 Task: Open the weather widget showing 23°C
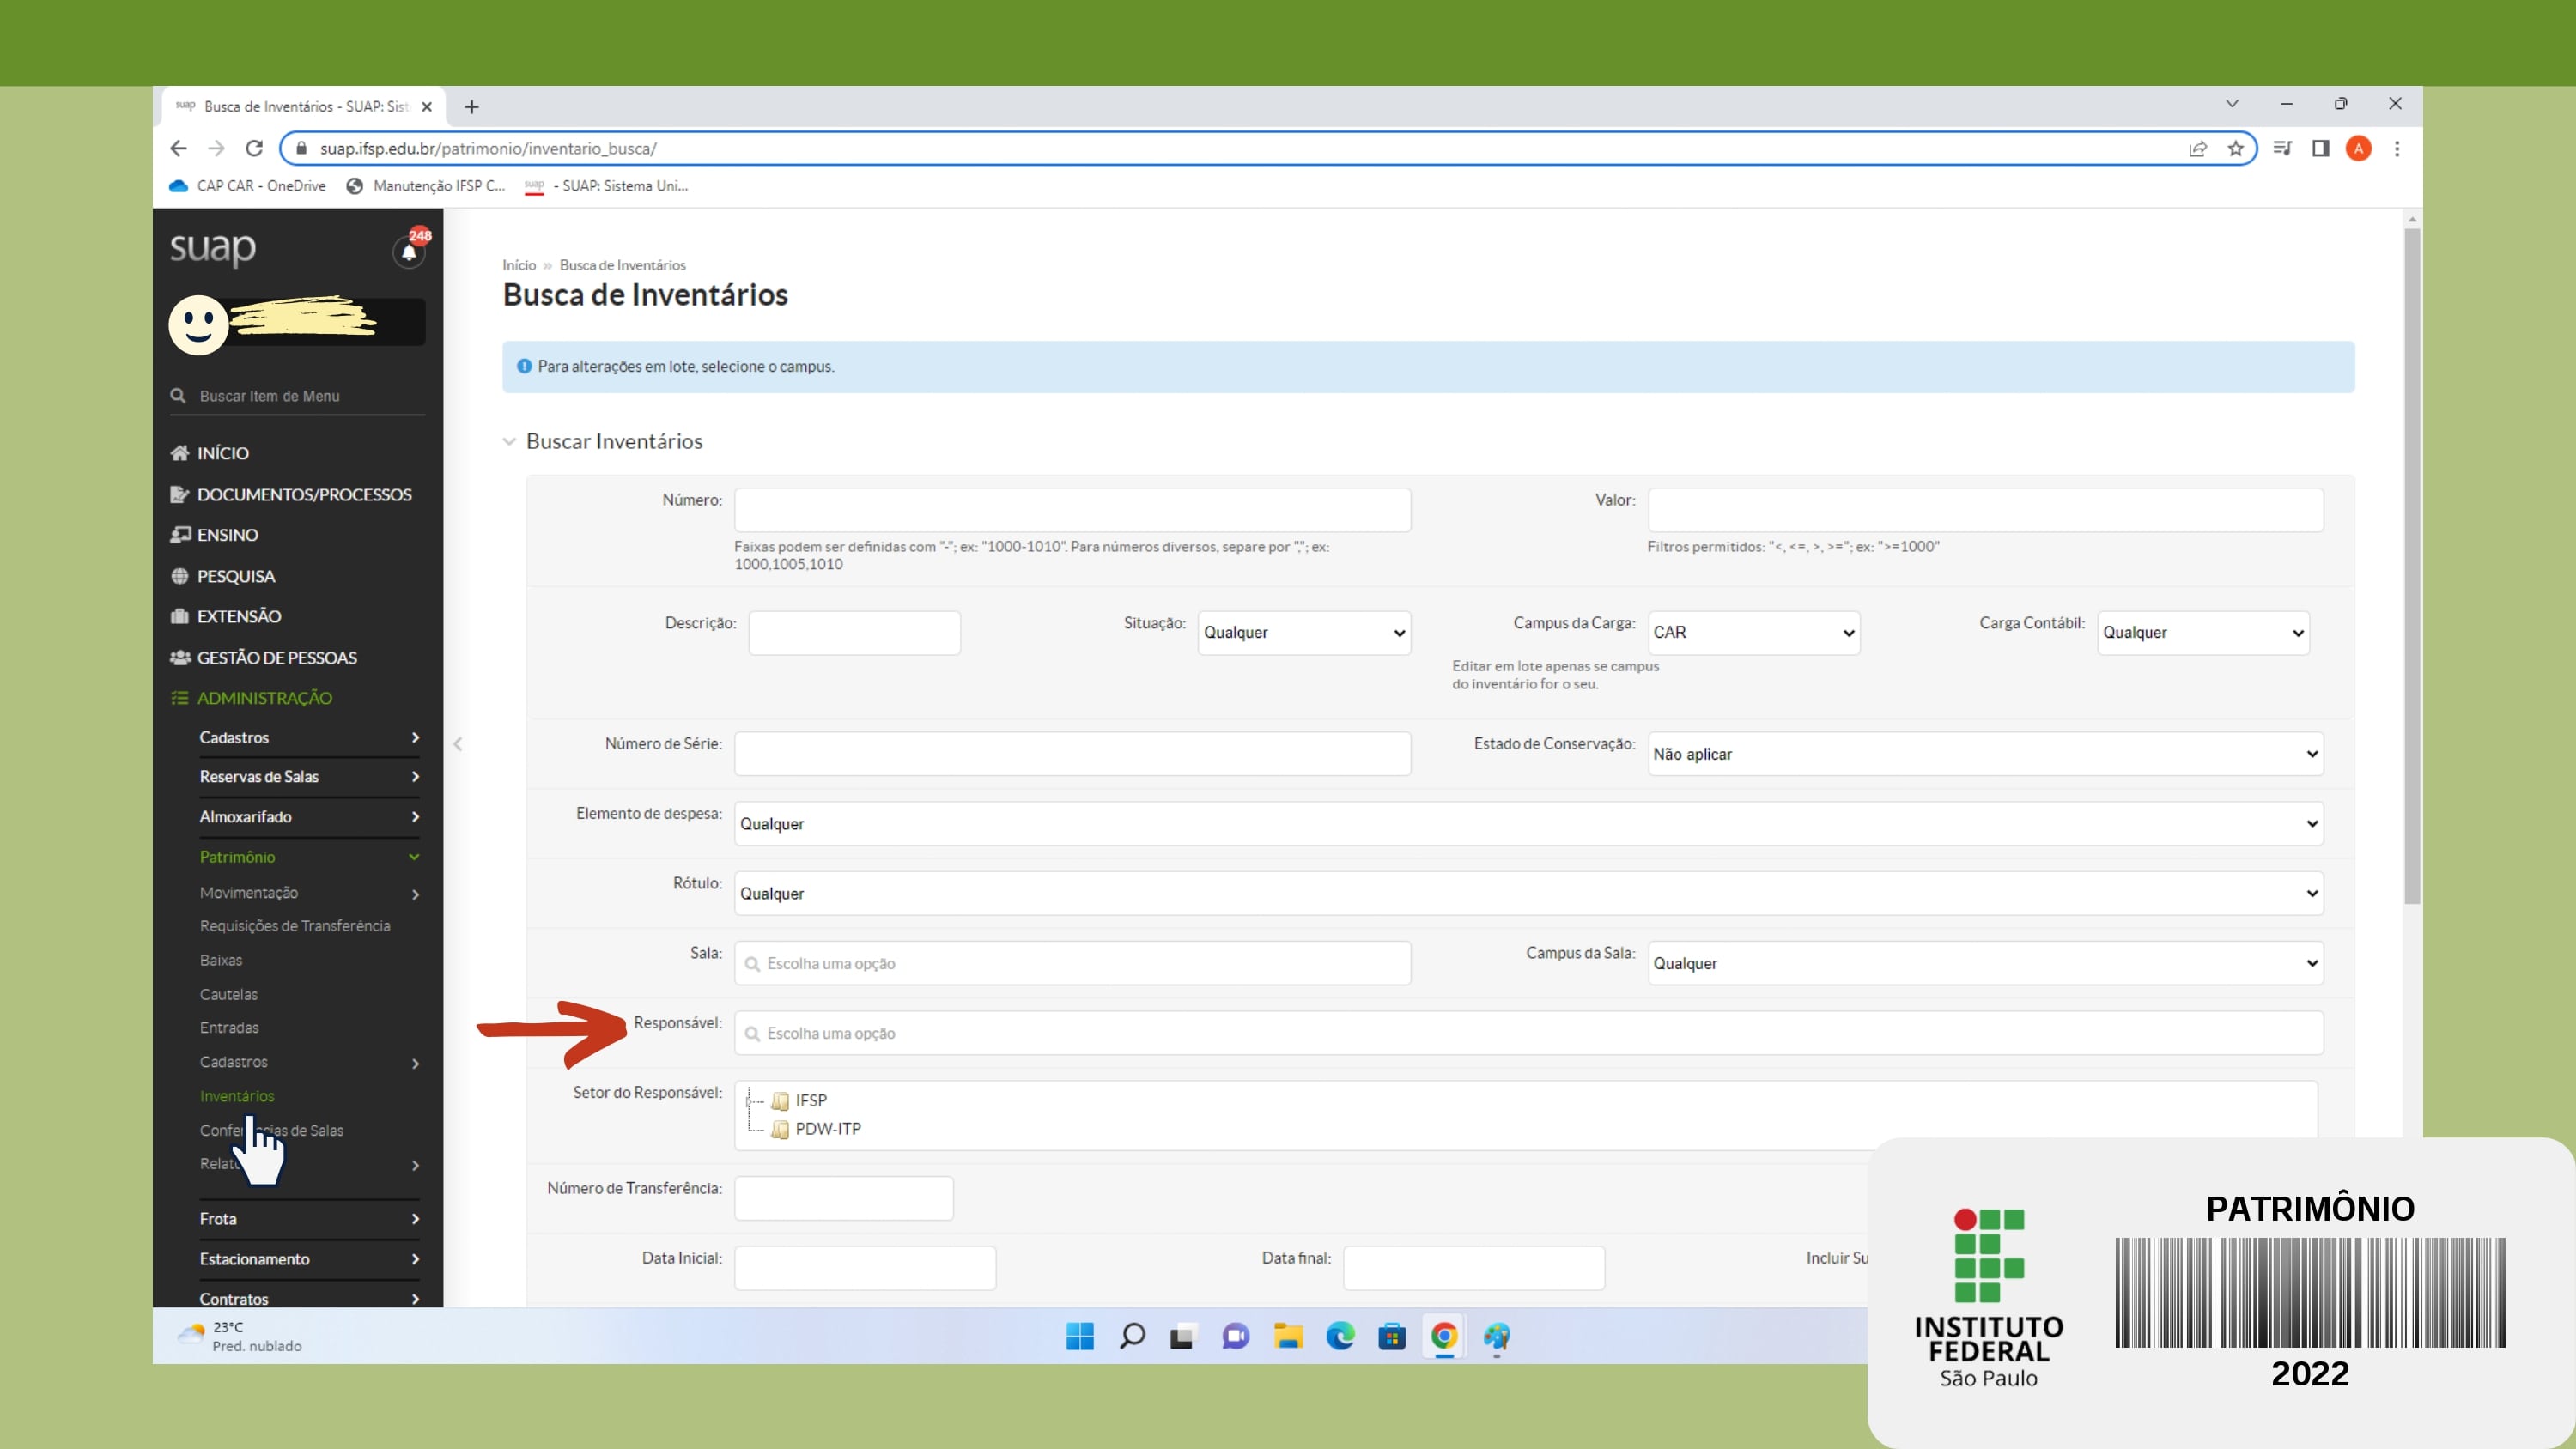click(x=240, y=1336)
